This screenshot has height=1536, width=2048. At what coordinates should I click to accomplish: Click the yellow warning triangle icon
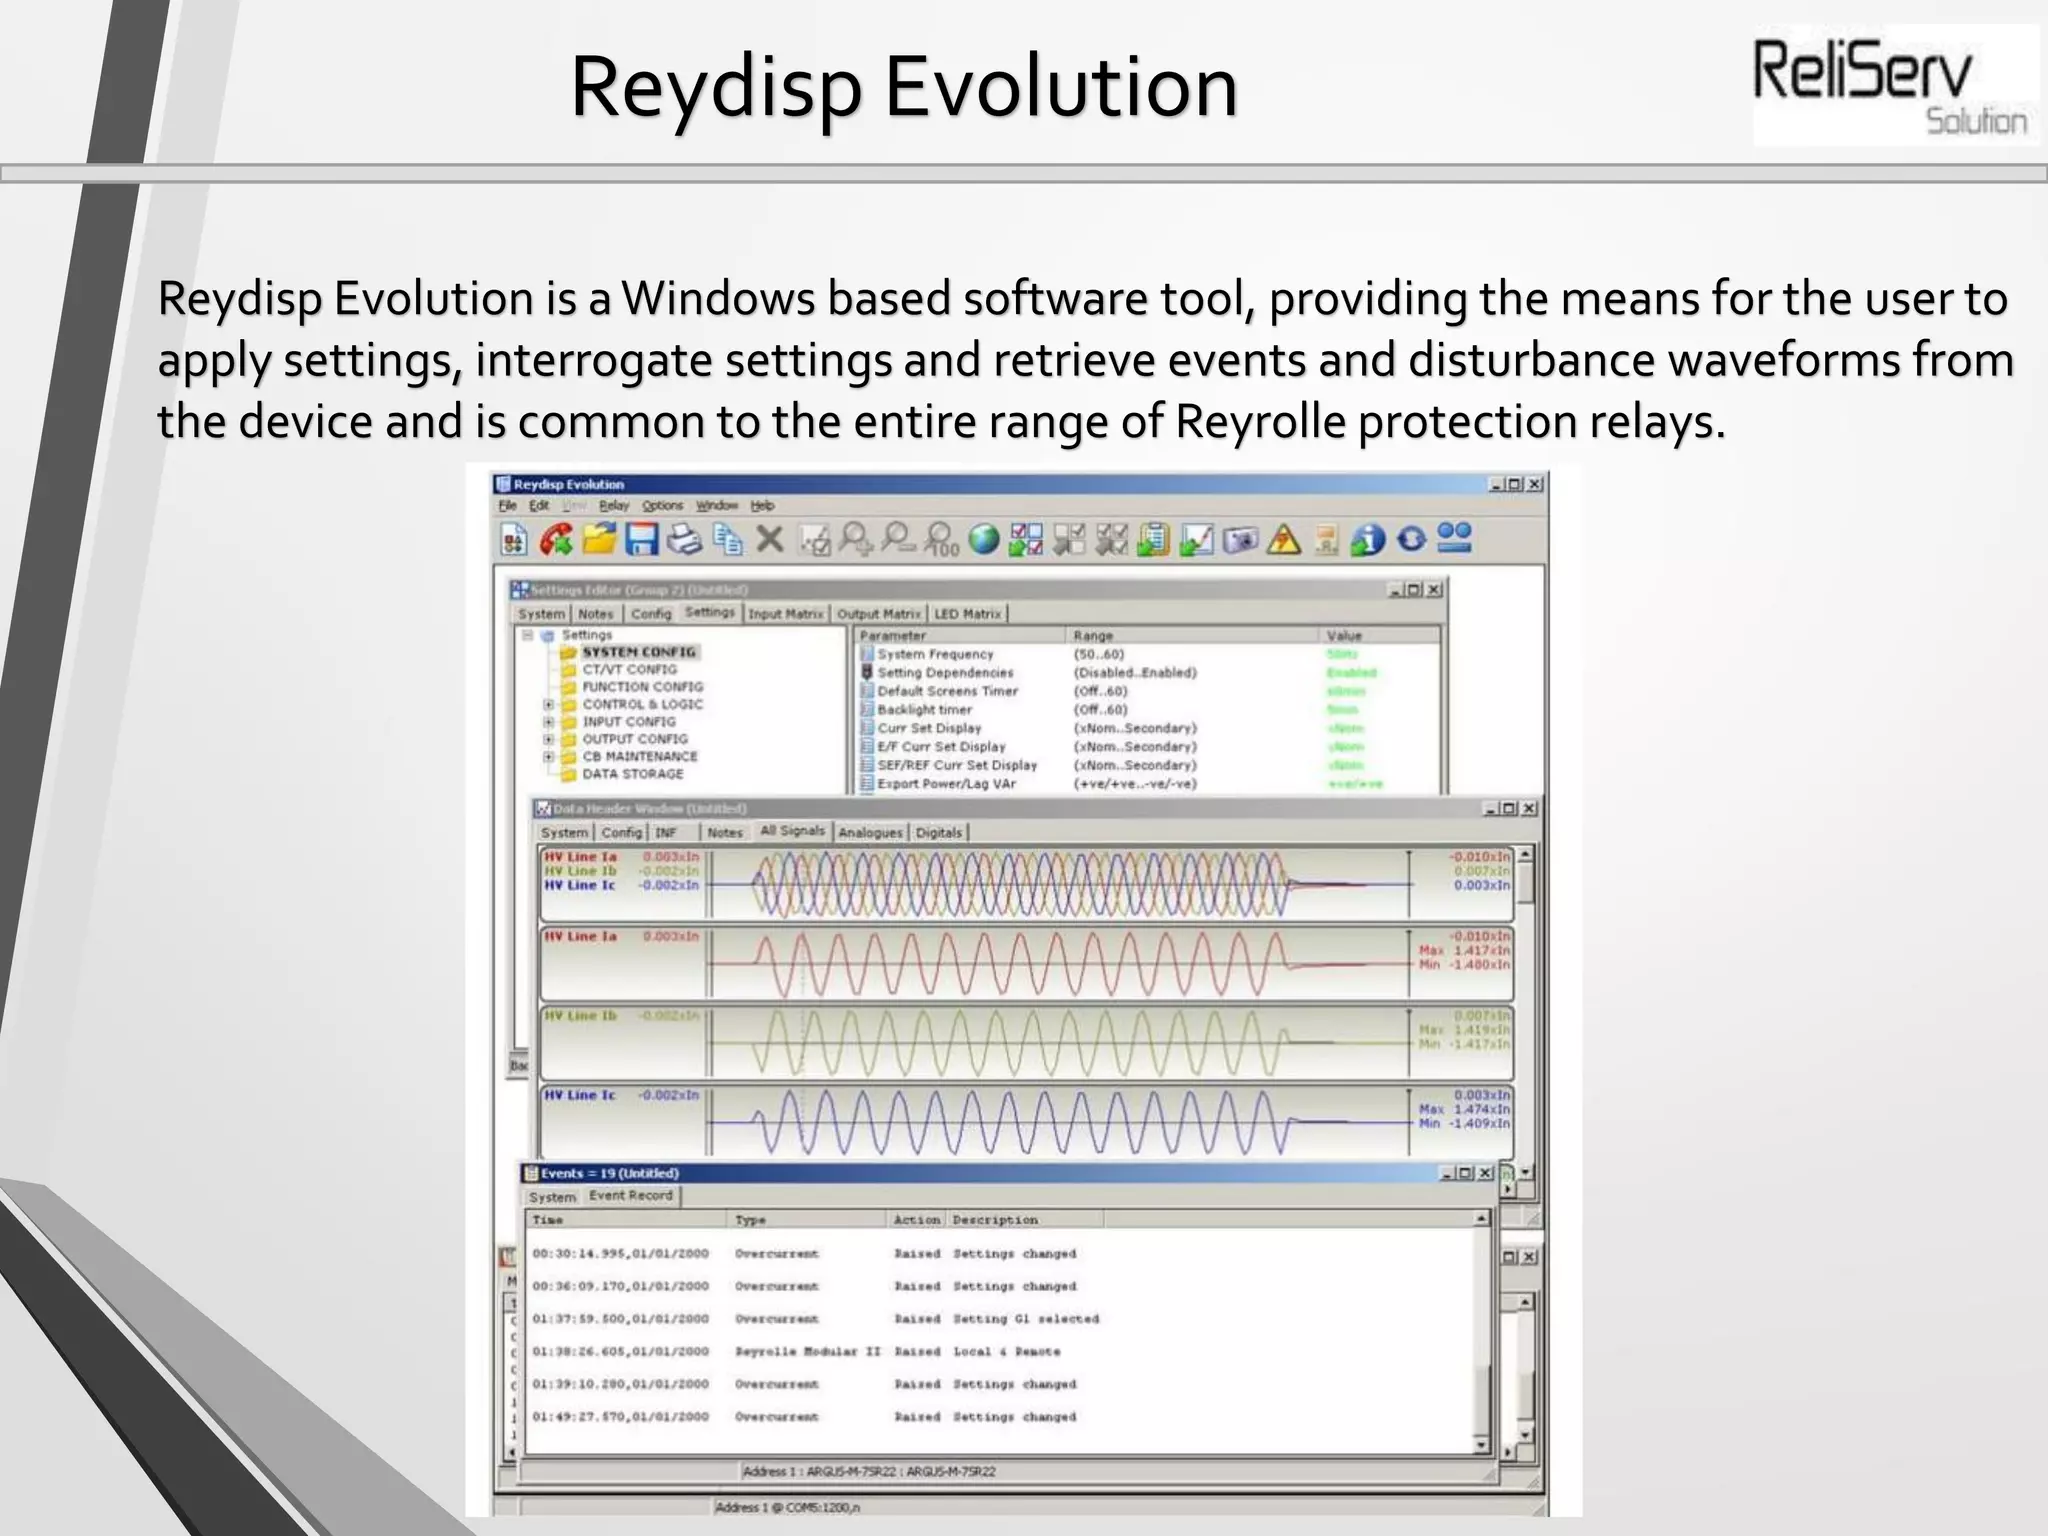coord(1284,540)
